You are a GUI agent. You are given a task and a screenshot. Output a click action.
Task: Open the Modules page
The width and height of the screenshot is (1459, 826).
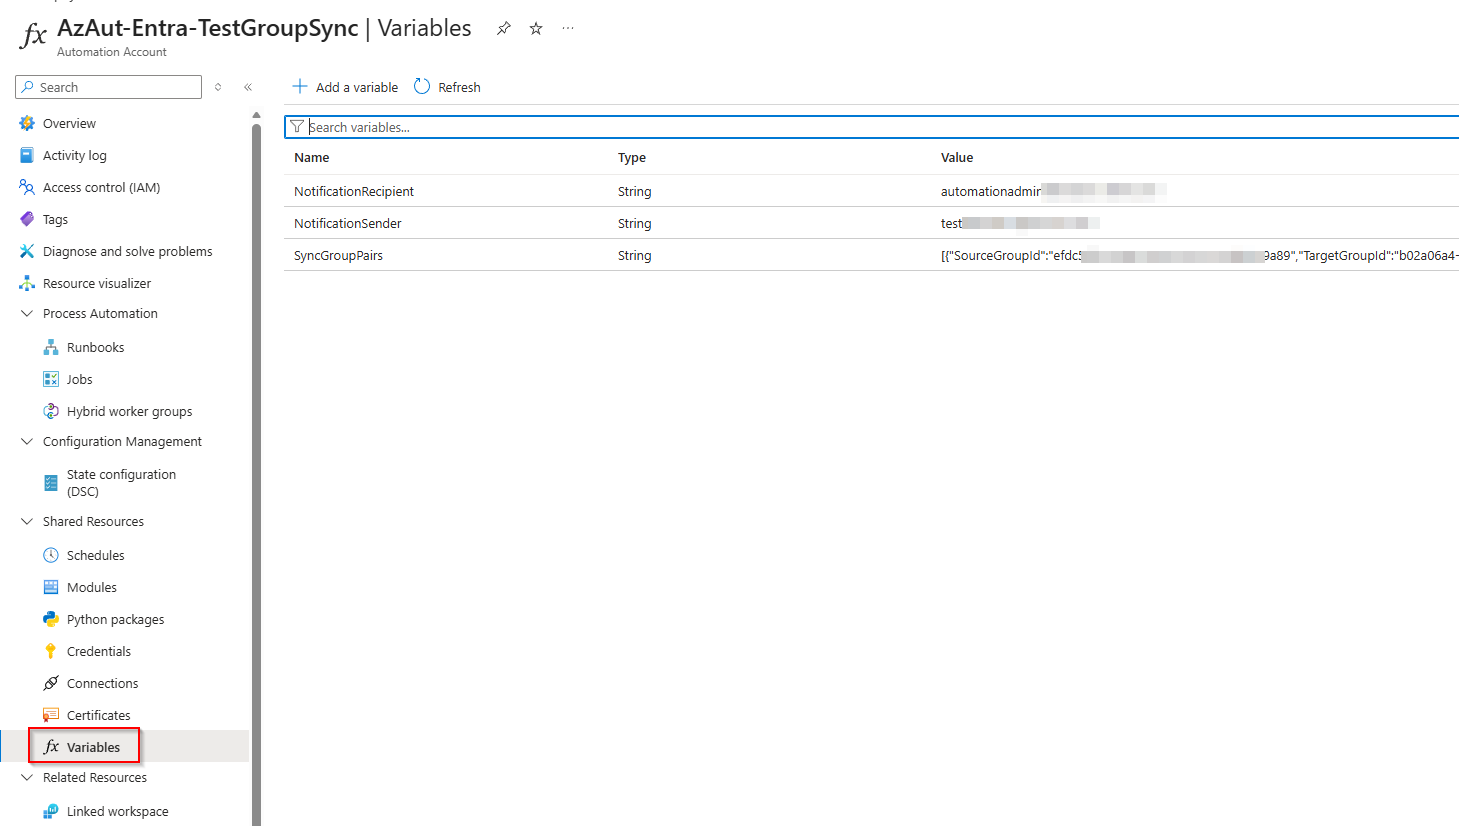tap(91, 587)
